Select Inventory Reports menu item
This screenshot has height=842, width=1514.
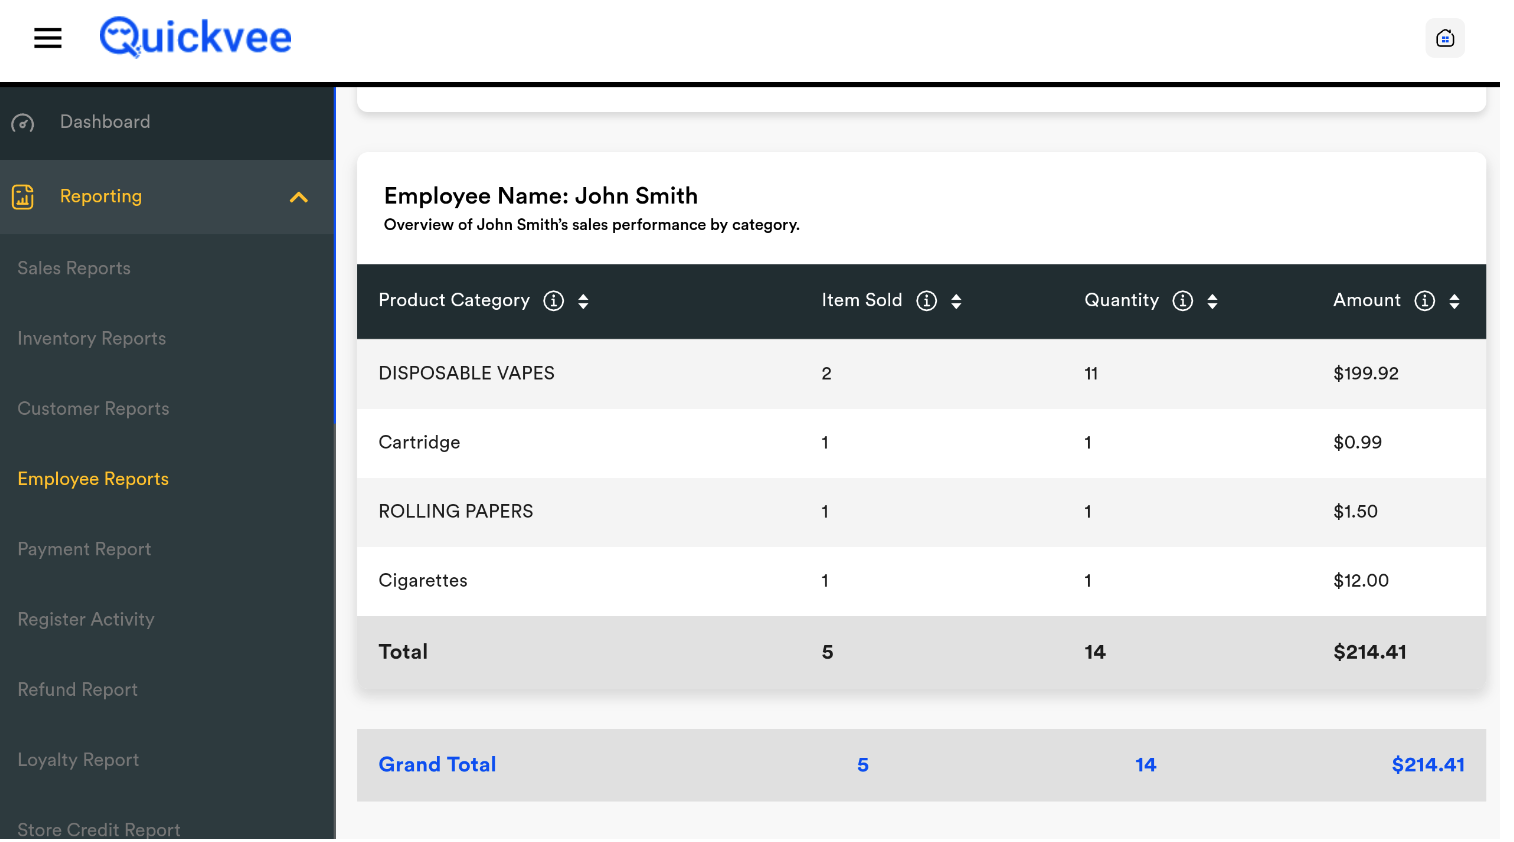coord(92,338)
